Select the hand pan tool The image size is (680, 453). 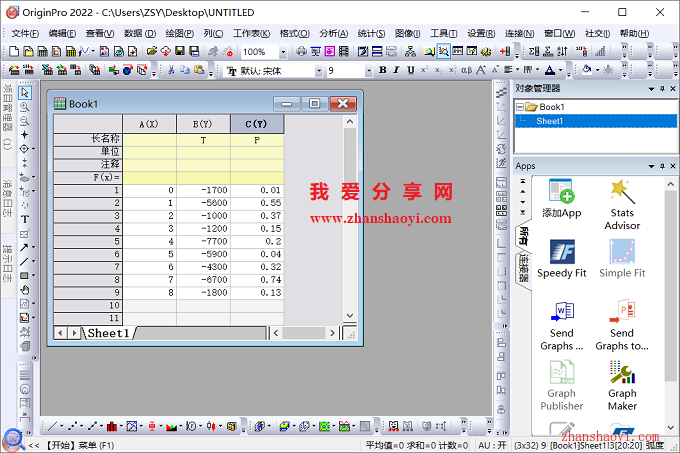[x=25, y=290]
